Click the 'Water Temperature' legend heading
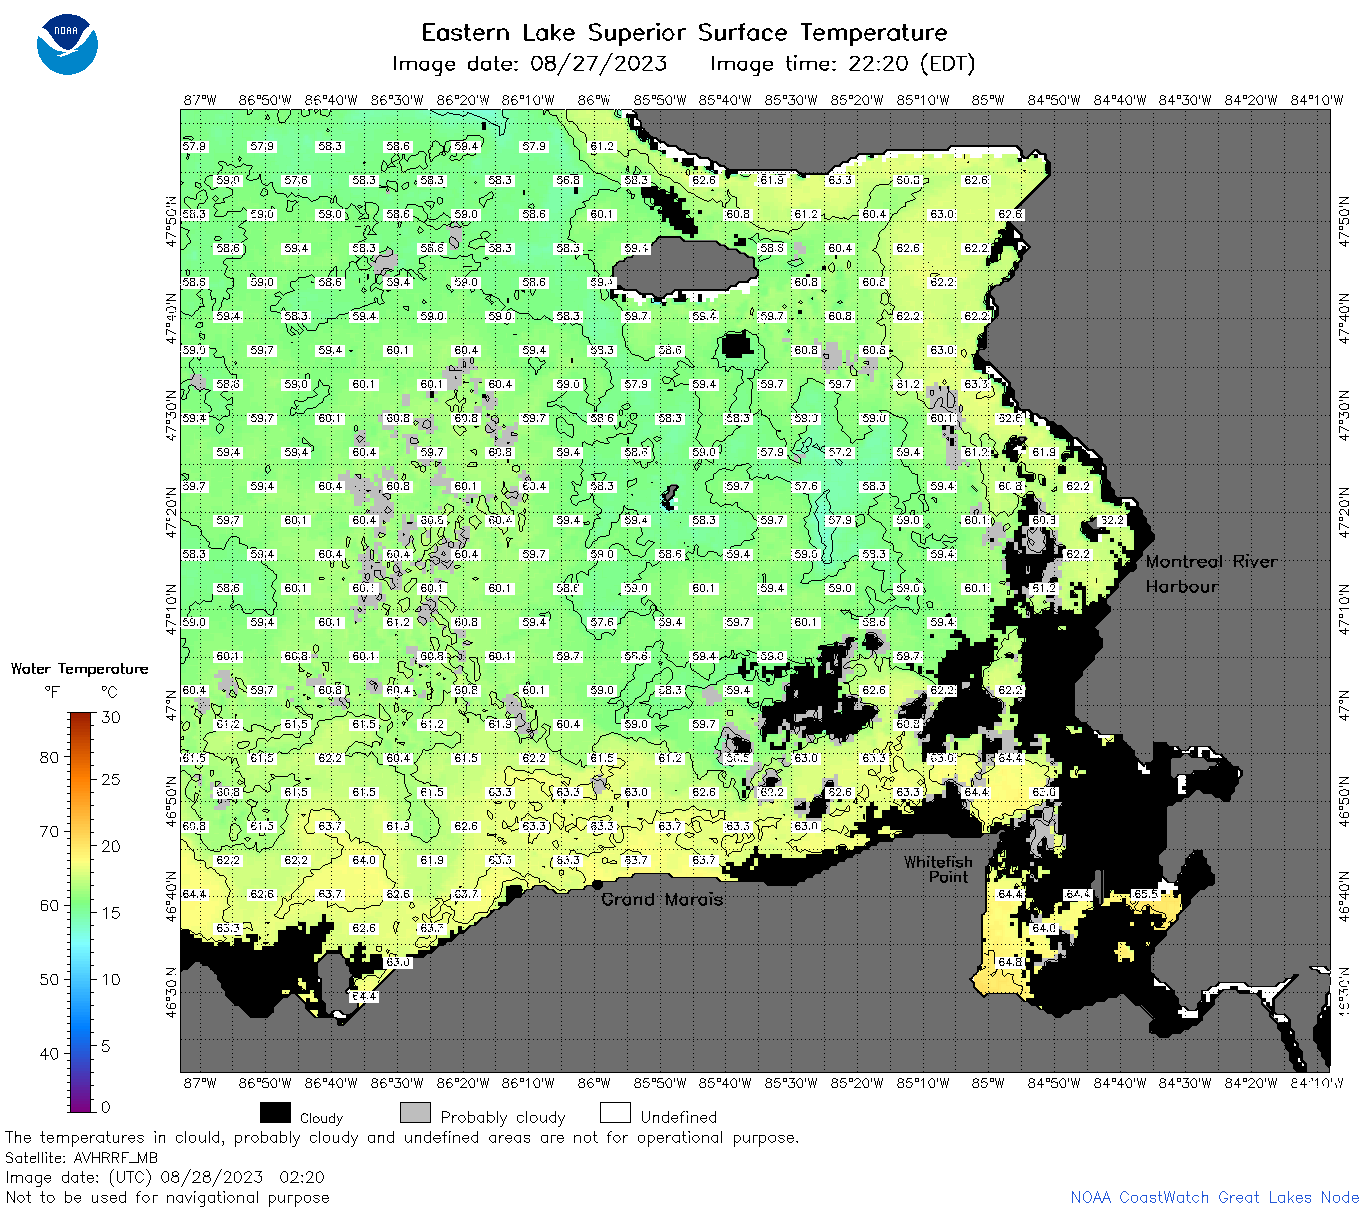This screenshot has height=1213, width=1370. click(79, 668)
